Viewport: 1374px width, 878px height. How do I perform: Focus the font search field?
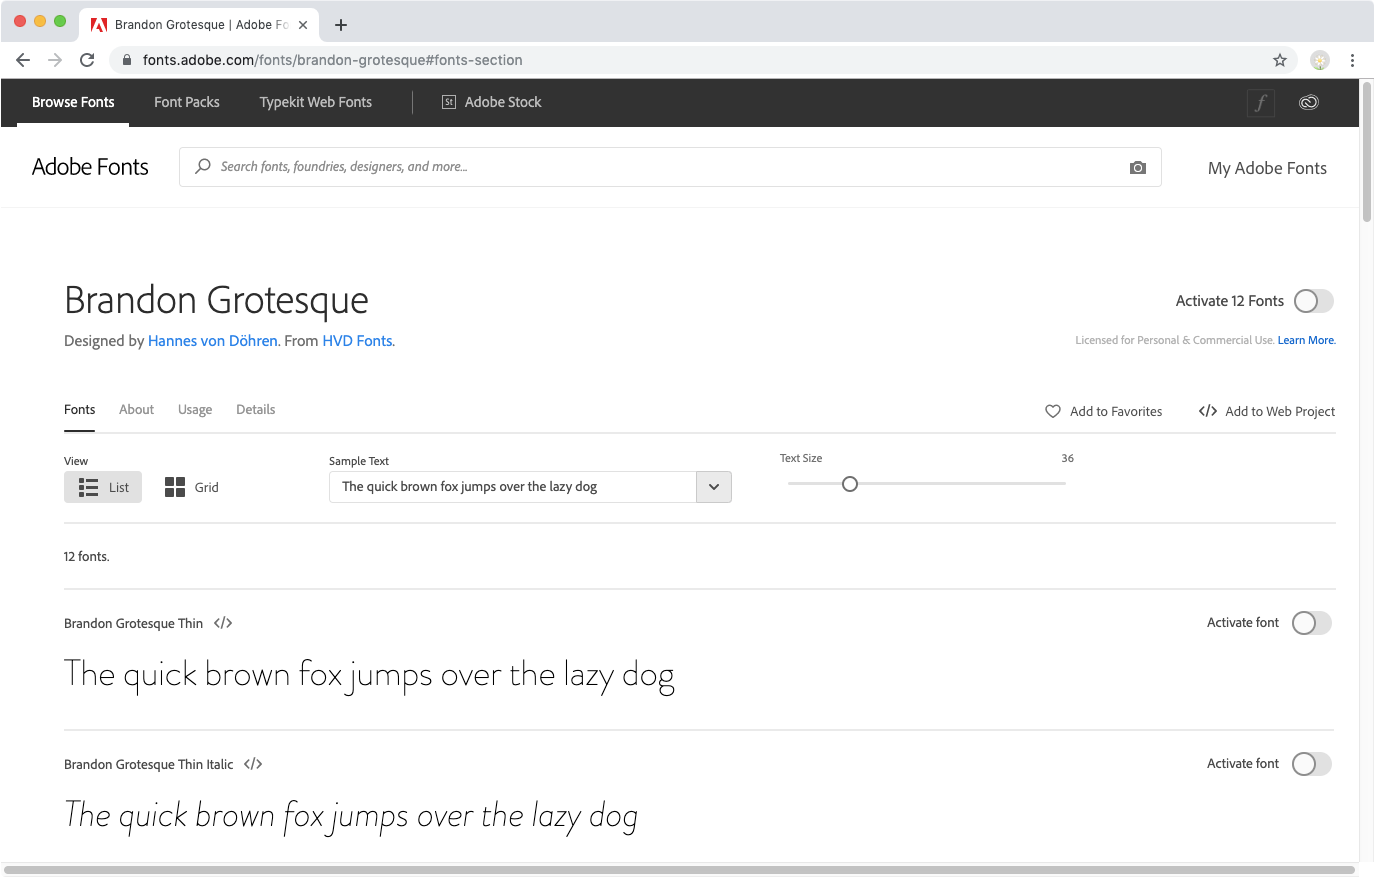point(660,167)
